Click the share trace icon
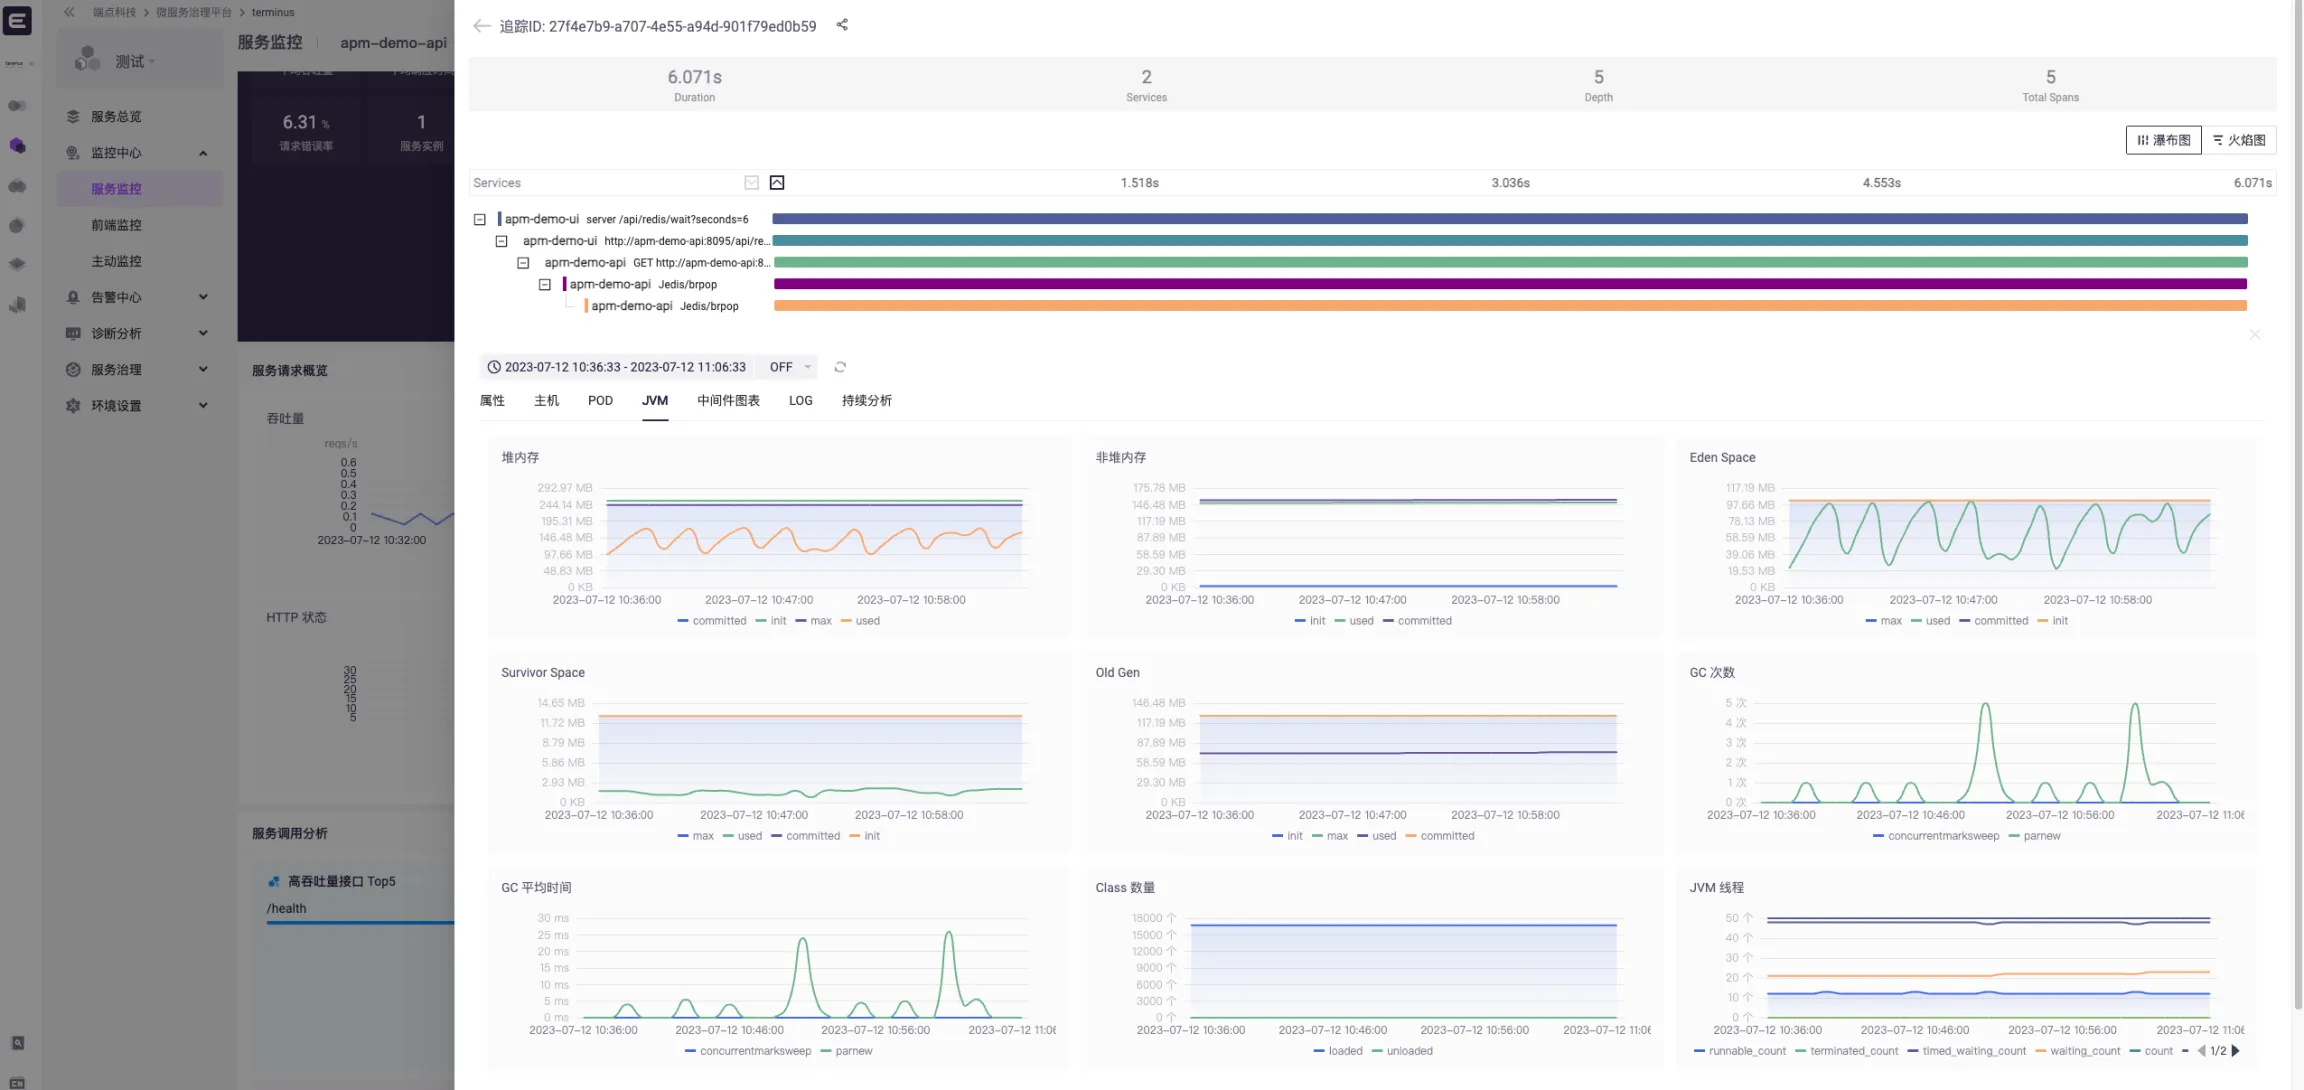This screenshot has width=2304, height=1090. click(842, 25)
